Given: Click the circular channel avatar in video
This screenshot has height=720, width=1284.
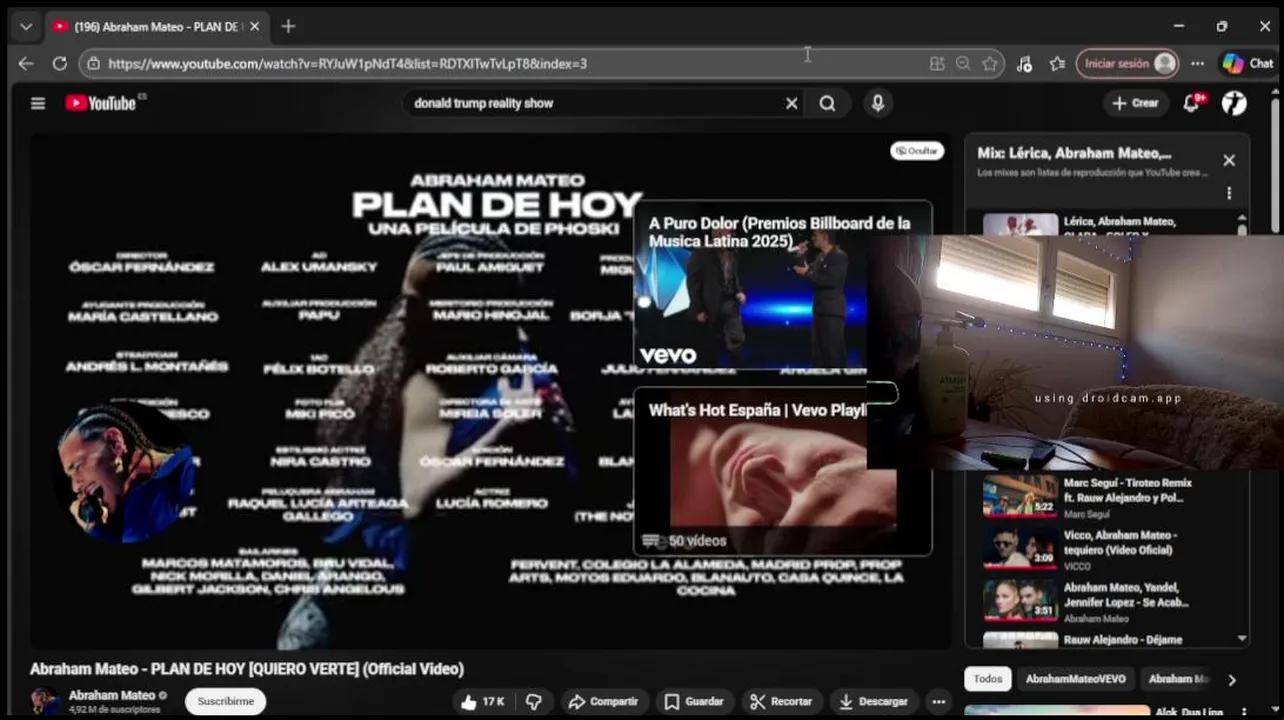Looking at the screenshot, I should pos(125,473).
